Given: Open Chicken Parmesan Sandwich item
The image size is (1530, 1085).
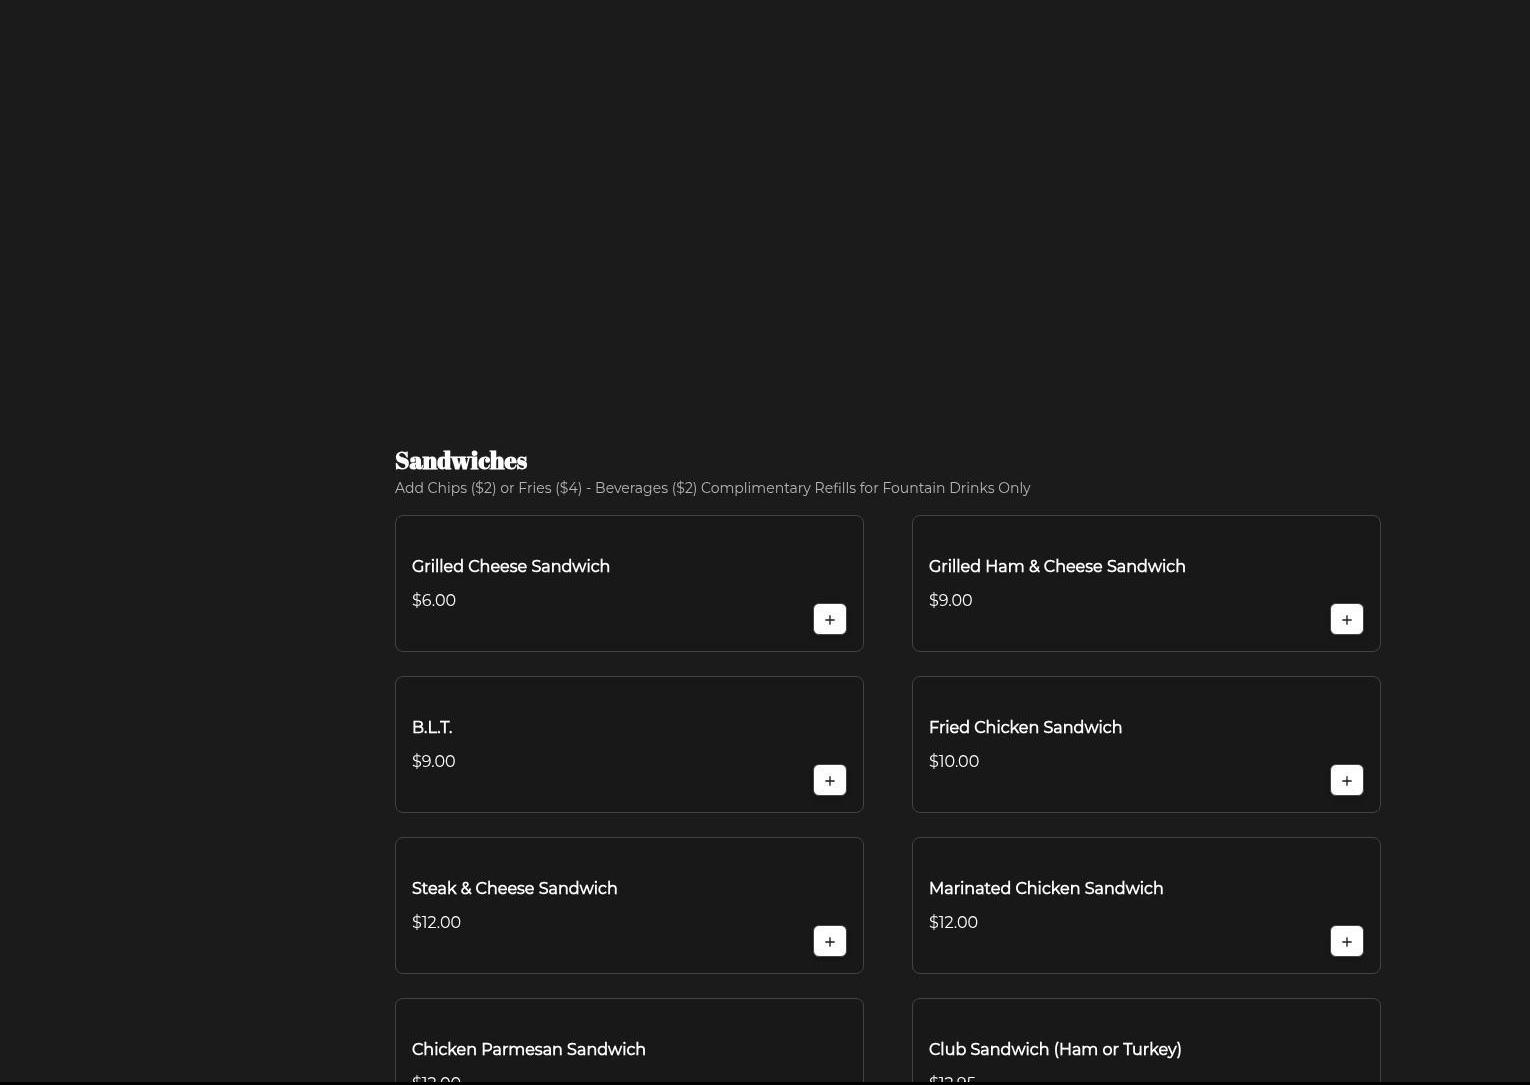Looking at the screenshot, I should (x=528, y=1050).
